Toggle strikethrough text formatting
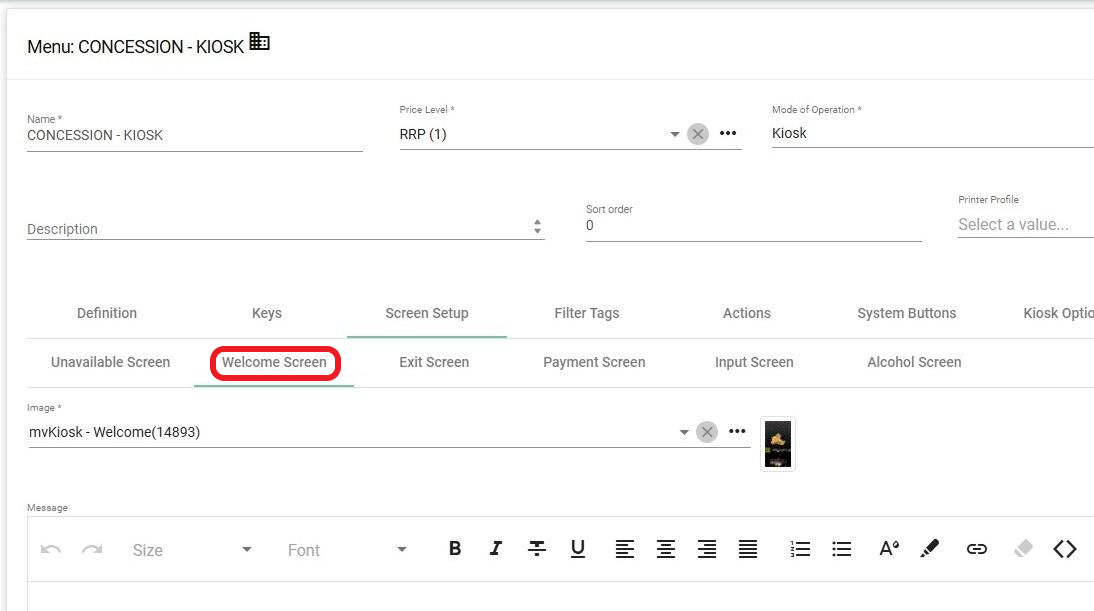 (537, 548)
